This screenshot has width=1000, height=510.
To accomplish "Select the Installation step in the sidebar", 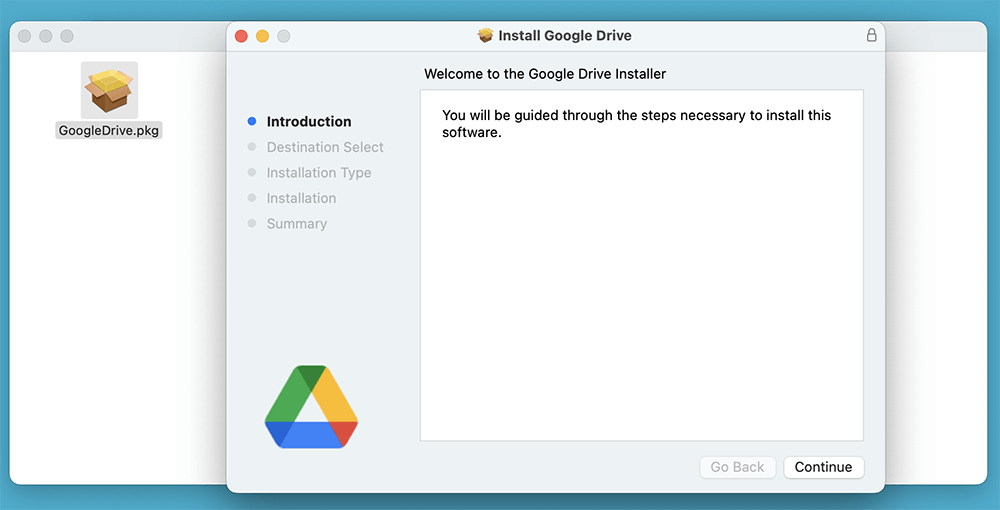I will click(x=301, y=198).
